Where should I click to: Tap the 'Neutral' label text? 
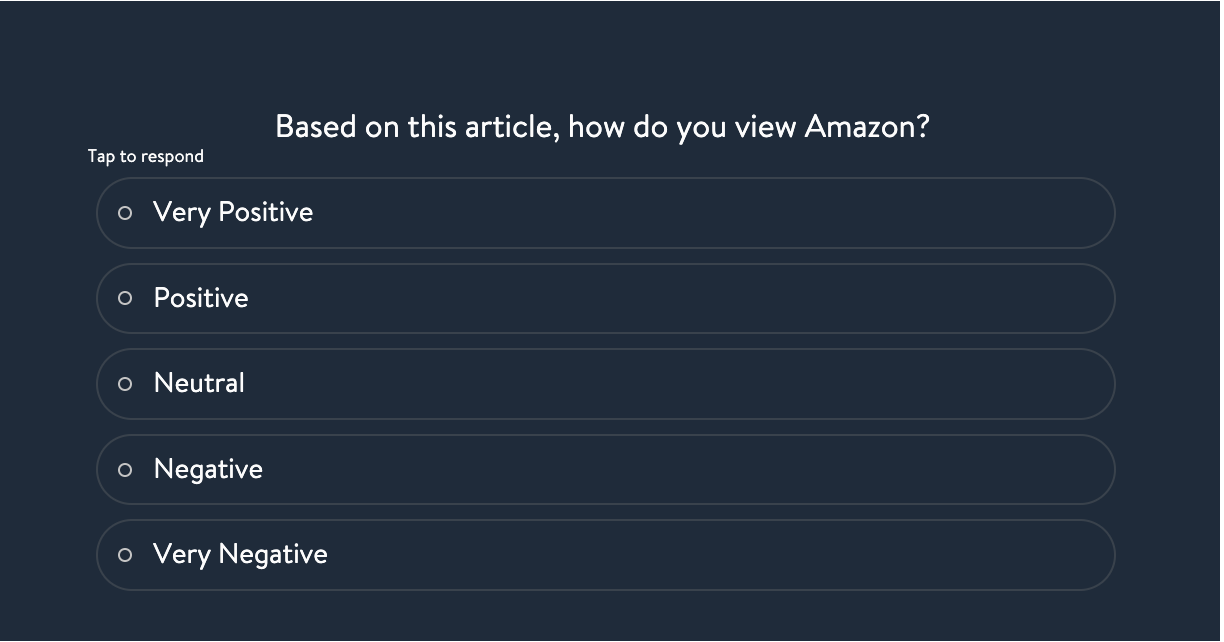[199, 383]
